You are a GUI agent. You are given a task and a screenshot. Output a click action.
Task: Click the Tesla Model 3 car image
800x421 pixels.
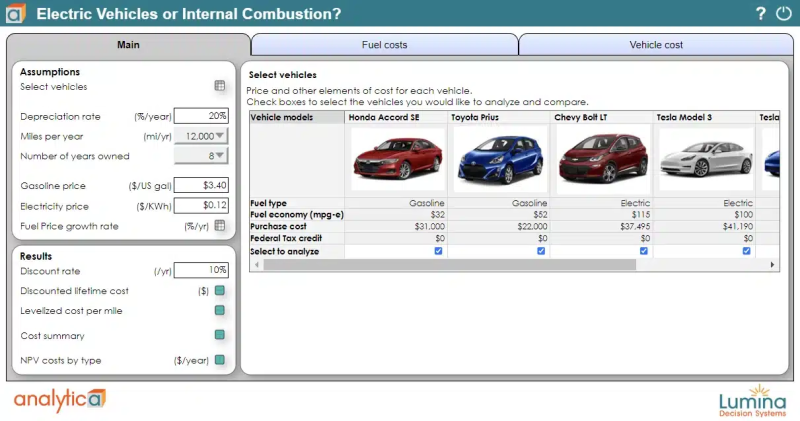pyautogui.click(x=706, y=159)
